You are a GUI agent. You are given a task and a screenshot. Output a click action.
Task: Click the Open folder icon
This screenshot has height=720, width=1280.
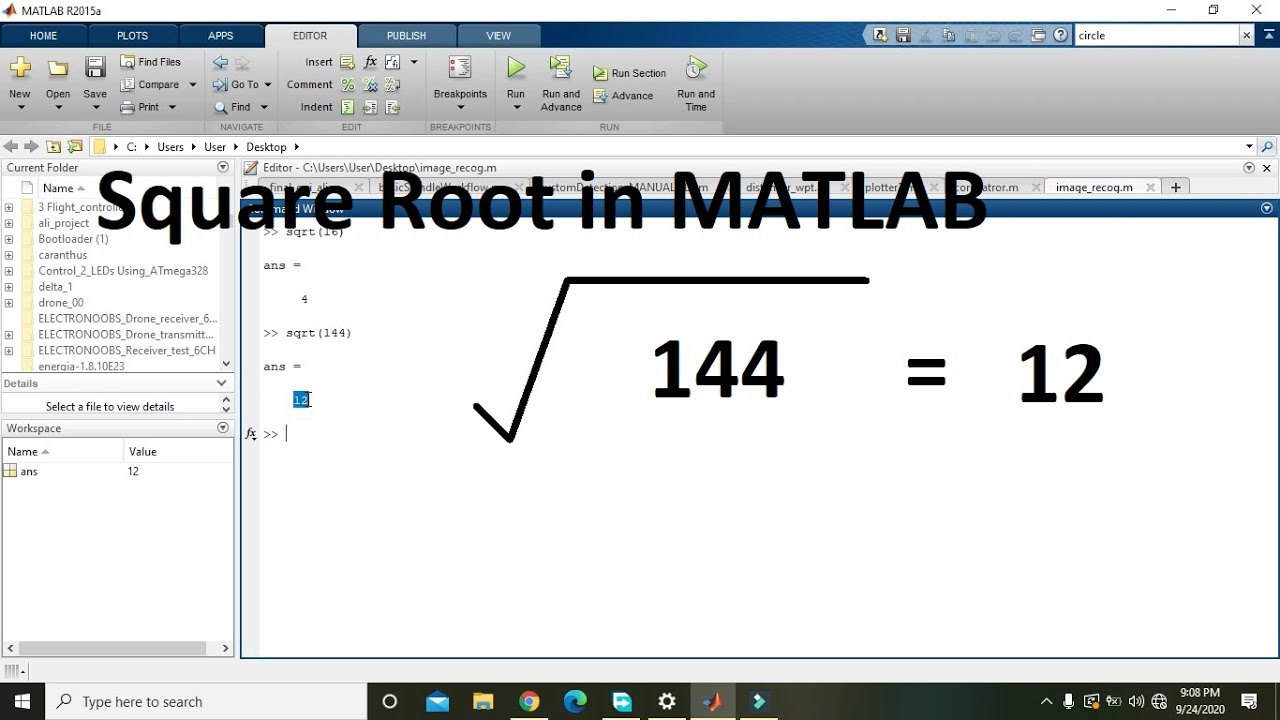(58, 68)
